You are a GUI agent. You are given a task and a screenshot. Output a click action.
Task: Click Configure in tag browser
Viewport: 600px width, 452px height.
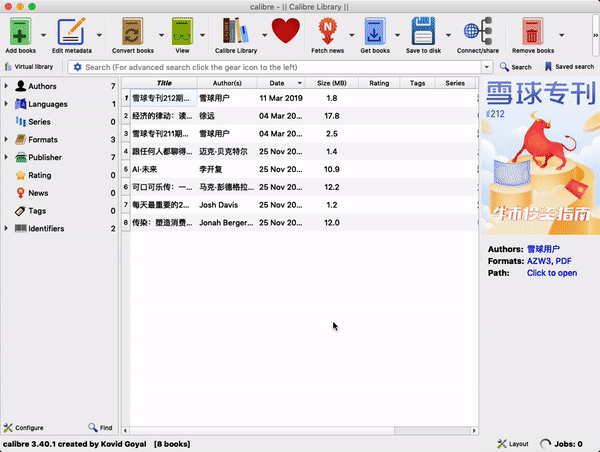tap(23, 428)
